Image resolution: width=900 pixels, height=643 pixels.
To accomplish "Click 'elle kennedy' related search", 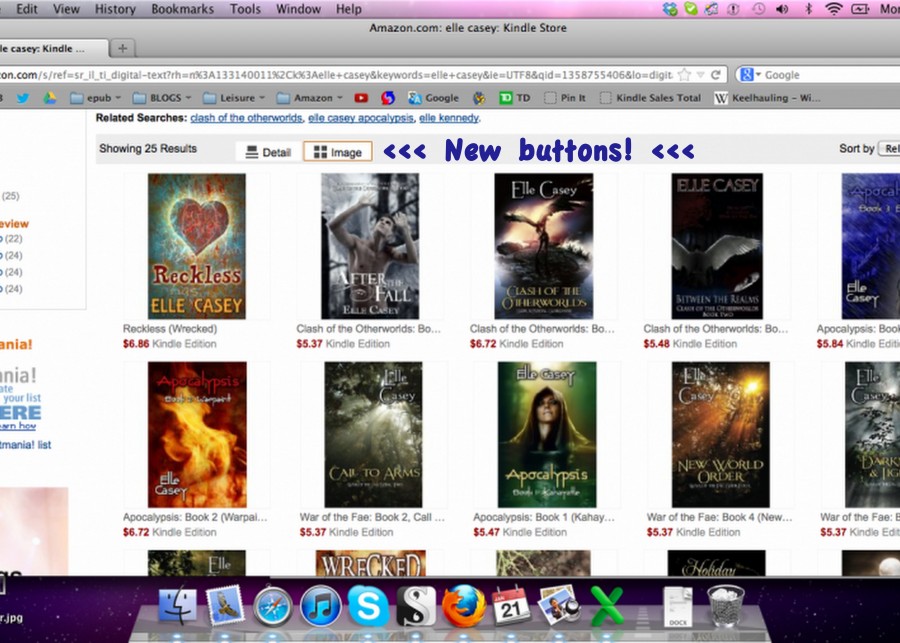I will (449, 118).
